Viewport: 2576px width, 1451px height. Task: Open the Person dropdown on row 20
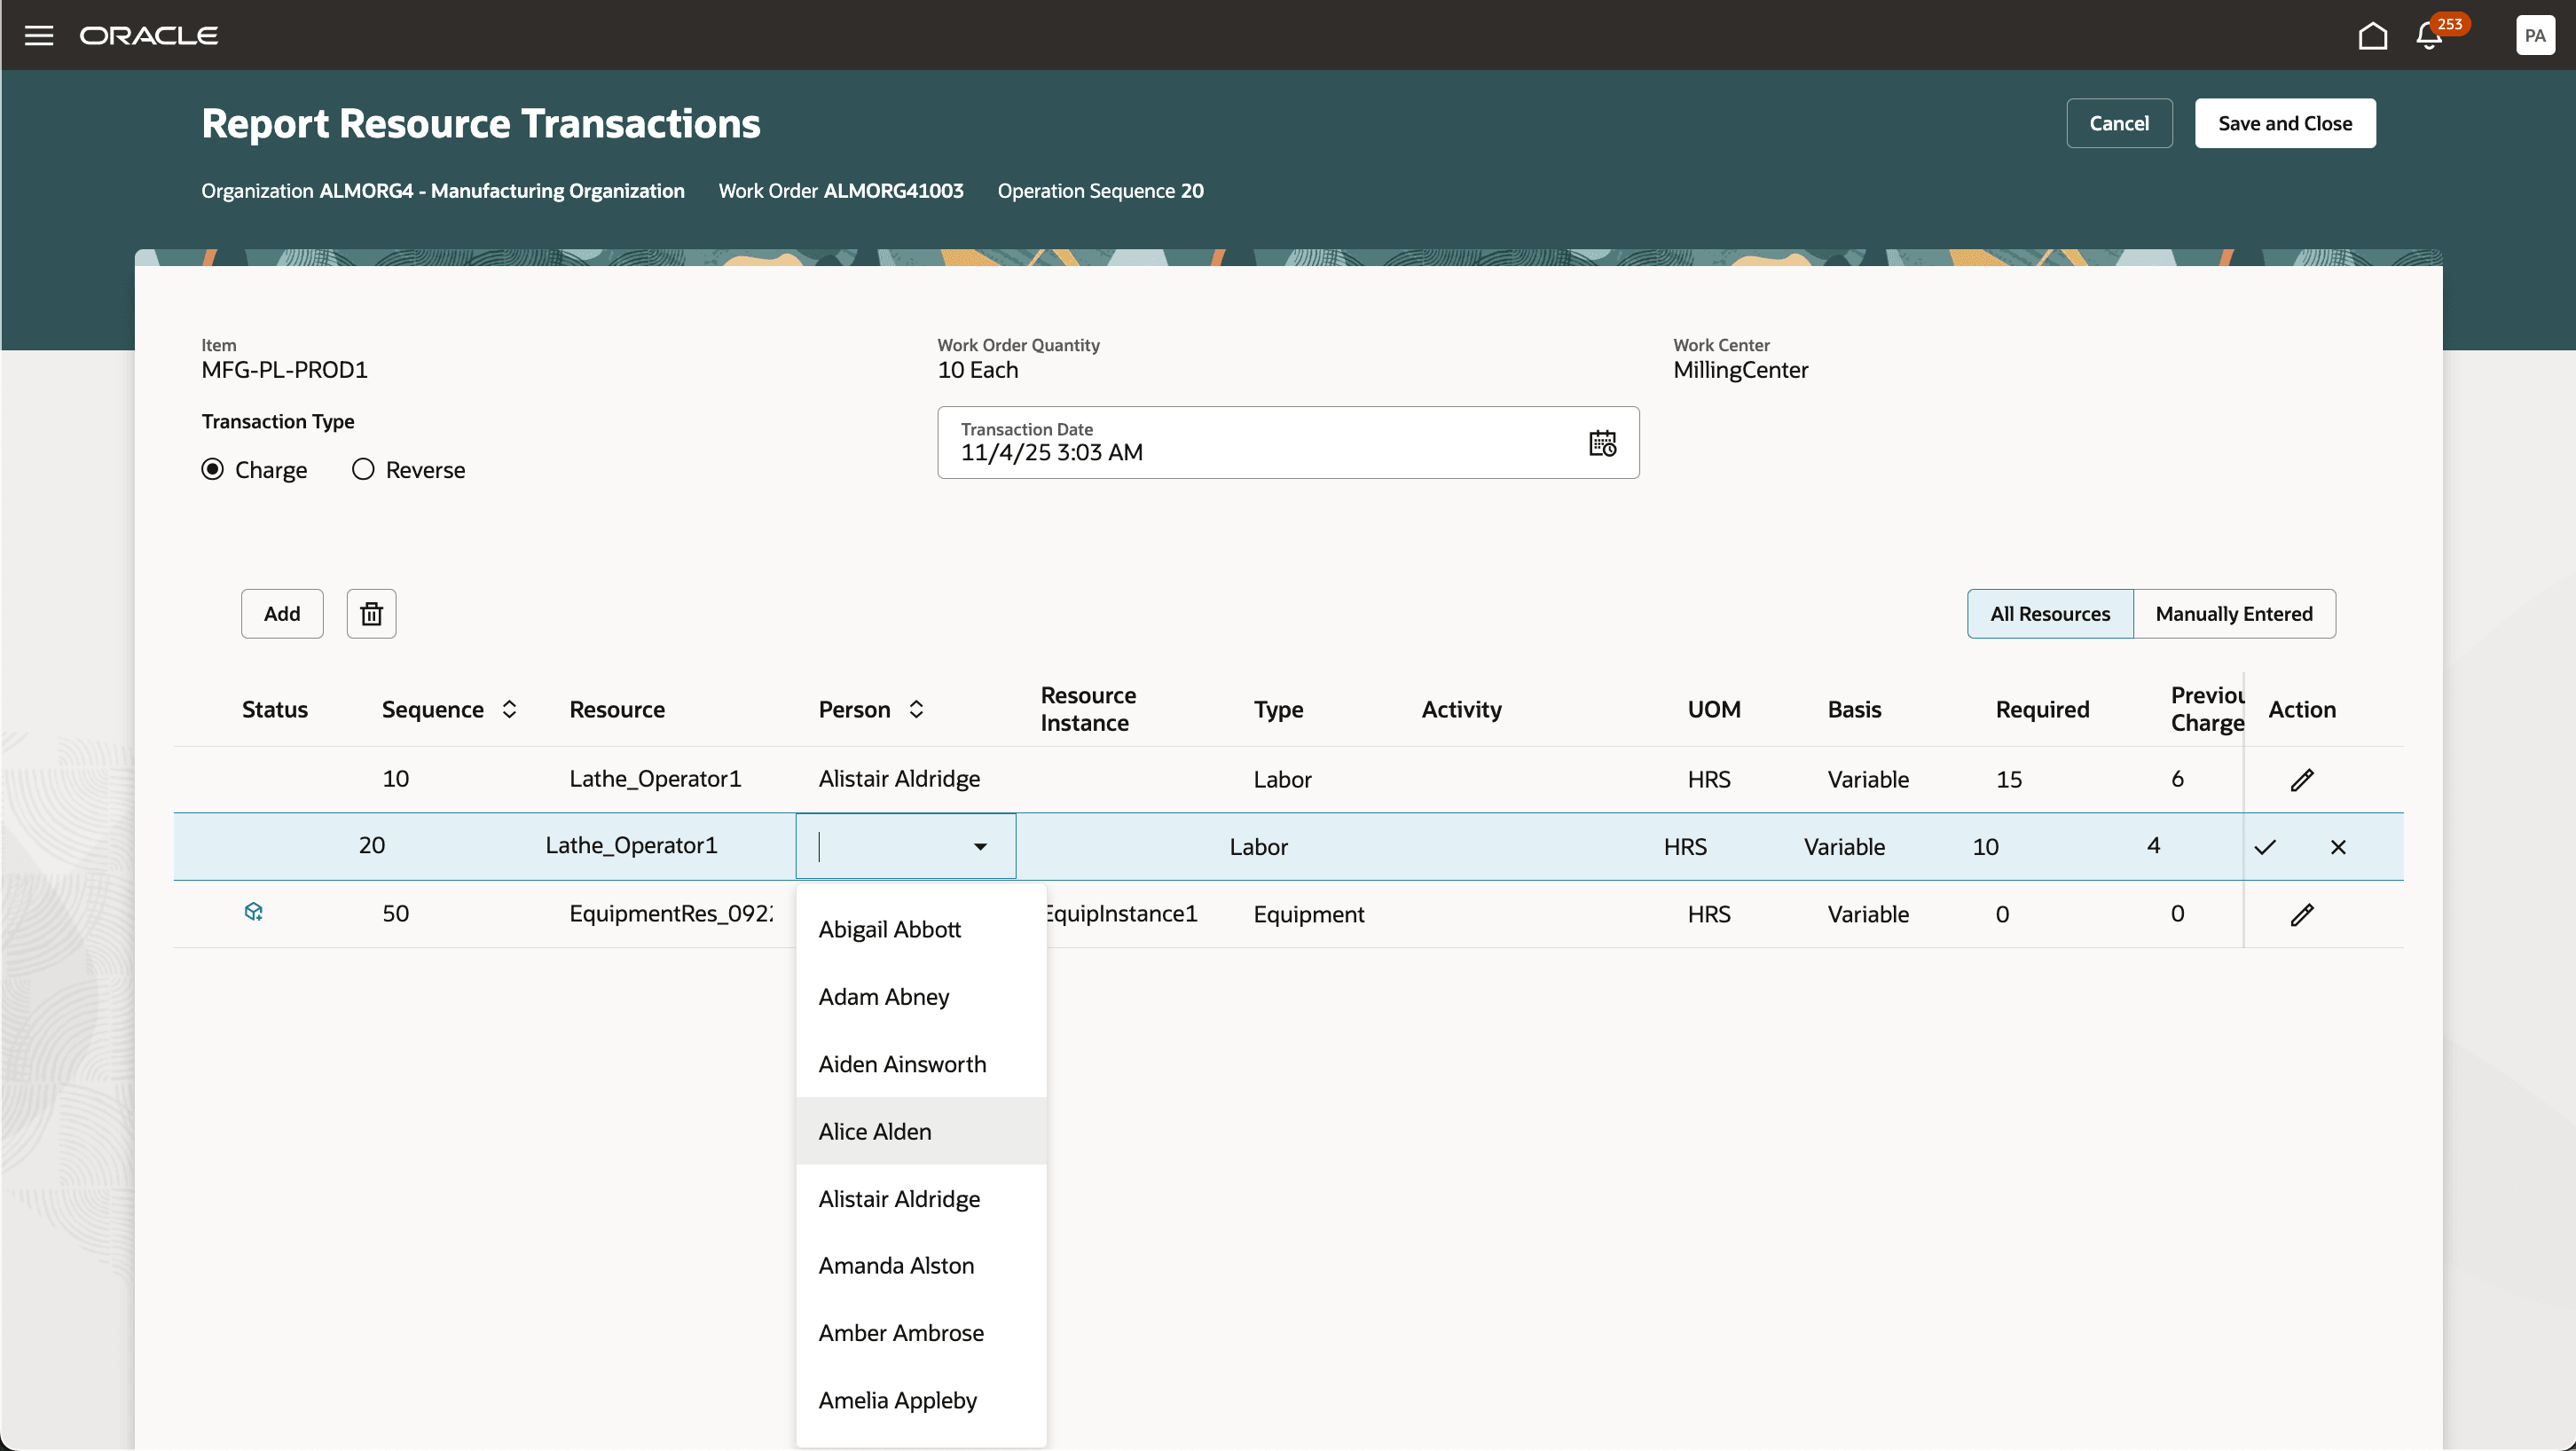(978, 846)
